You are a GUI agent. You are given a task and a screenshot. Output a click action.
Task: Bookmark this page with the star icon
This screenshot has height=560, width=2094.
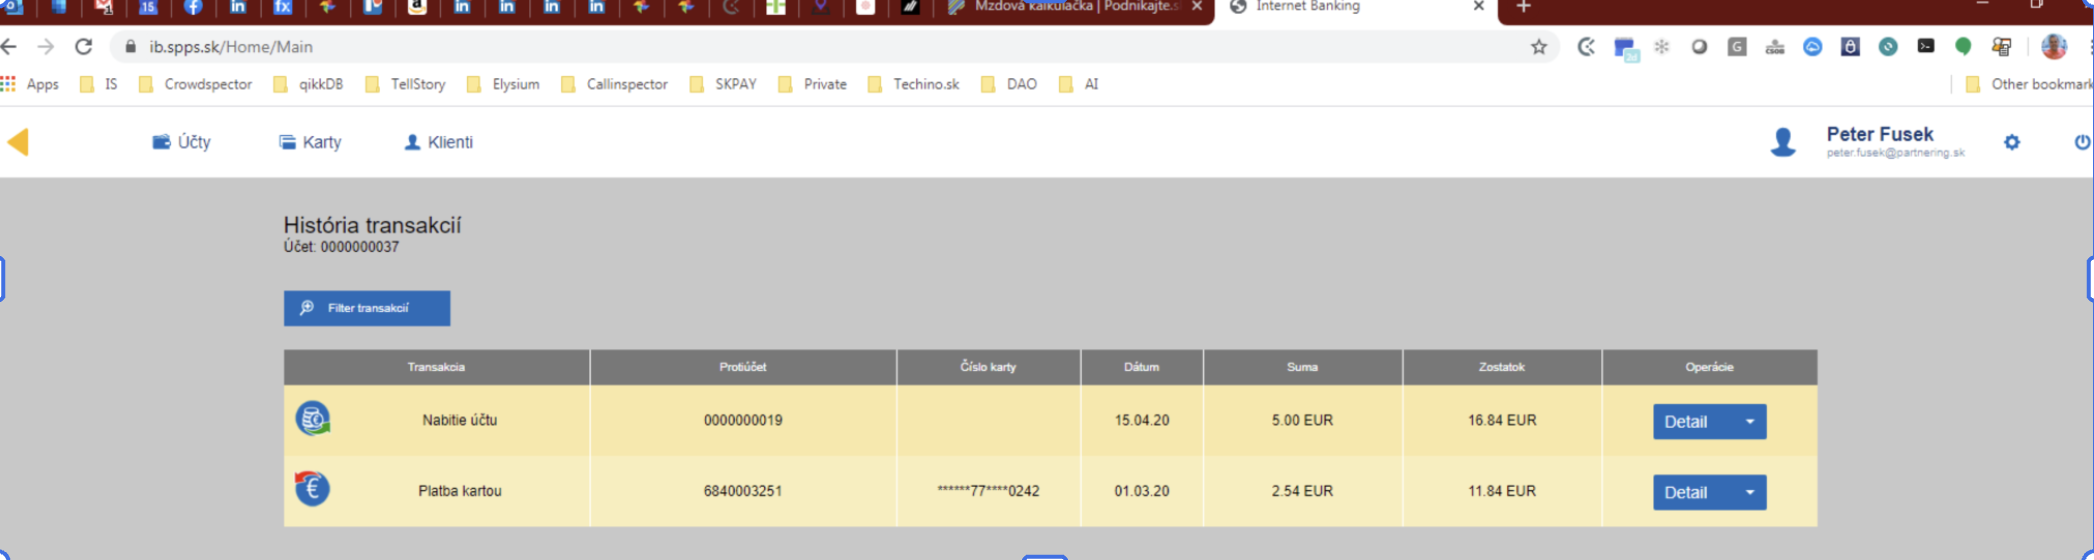click(1539, 47)
